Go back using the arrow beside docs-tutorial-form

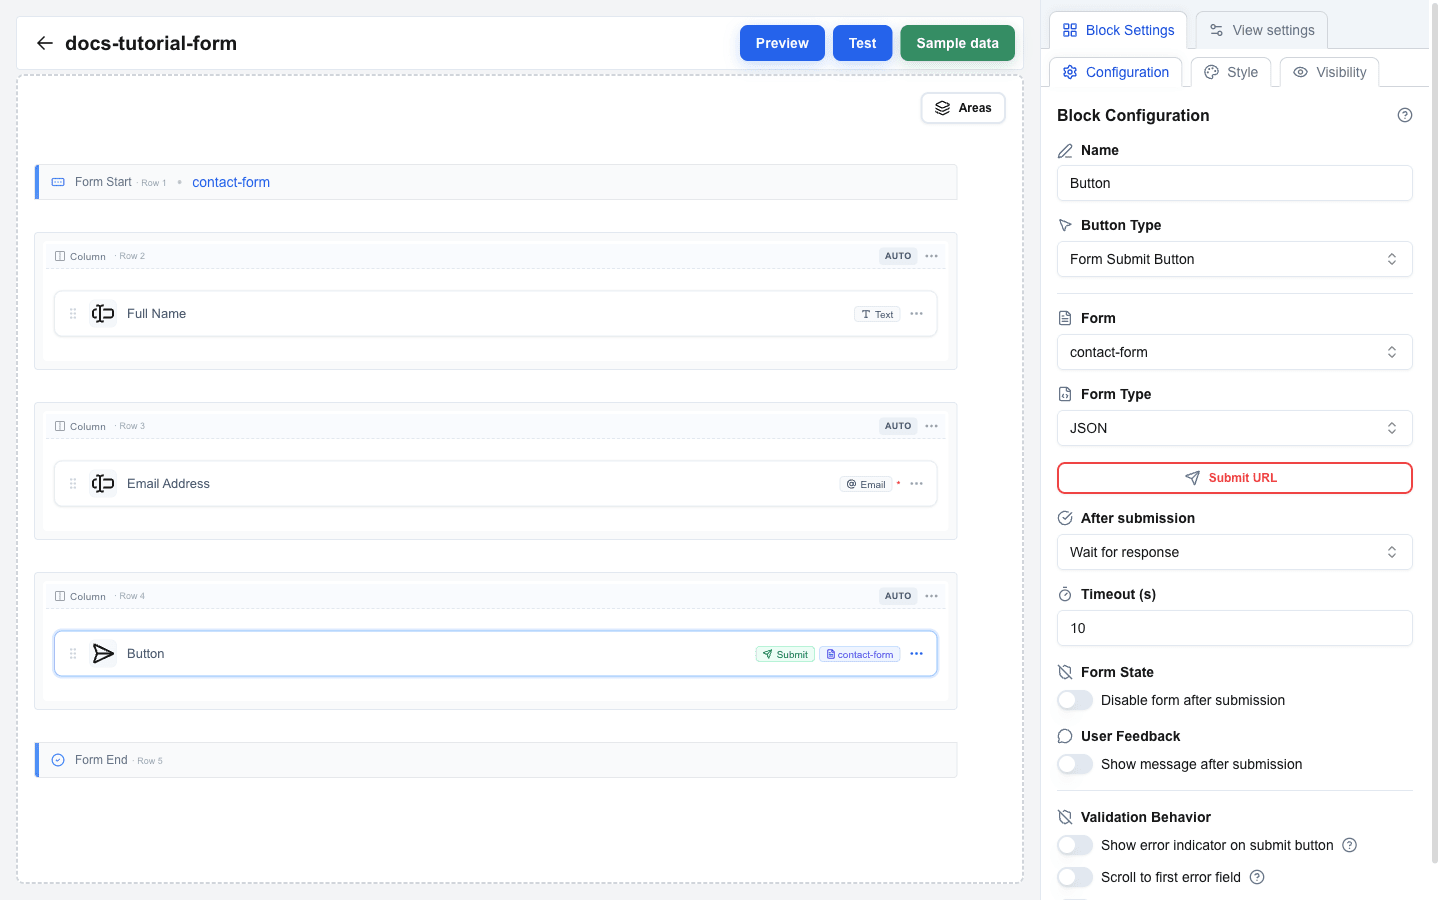44,43
